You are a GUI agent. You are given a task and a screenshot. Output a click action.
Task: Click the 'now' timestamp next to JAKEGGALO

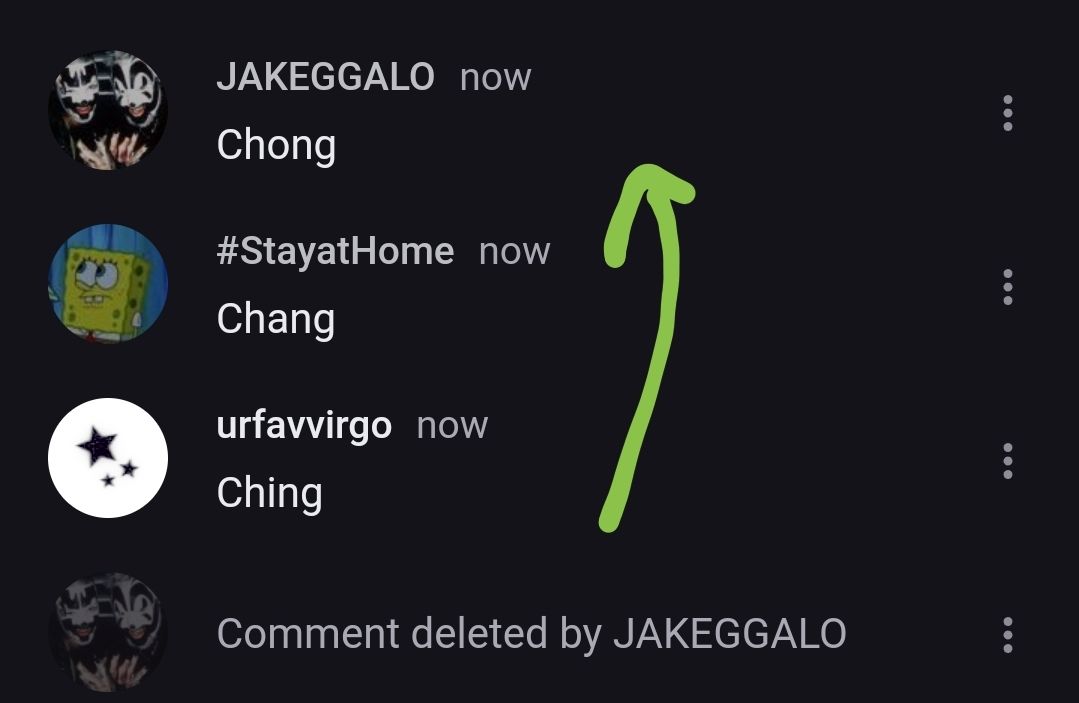pyautogui.click(x=495, y=78)
